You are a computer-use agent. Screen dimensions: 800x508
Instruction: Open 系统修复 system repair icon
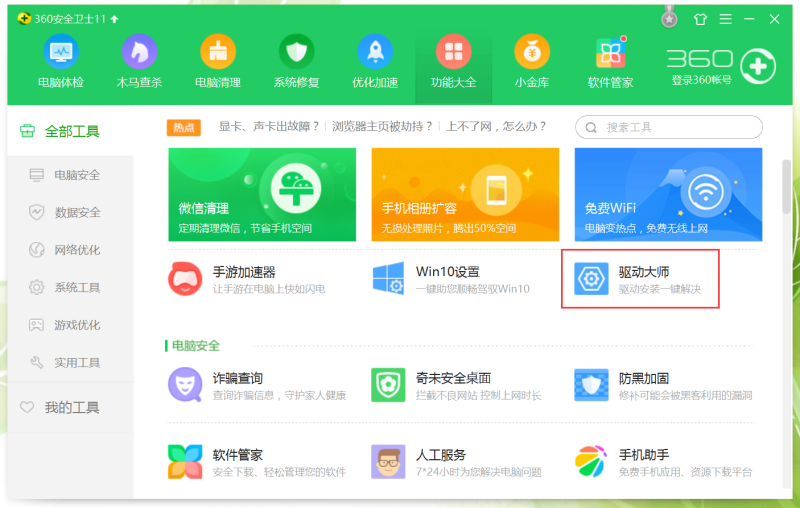click(296, 52)
